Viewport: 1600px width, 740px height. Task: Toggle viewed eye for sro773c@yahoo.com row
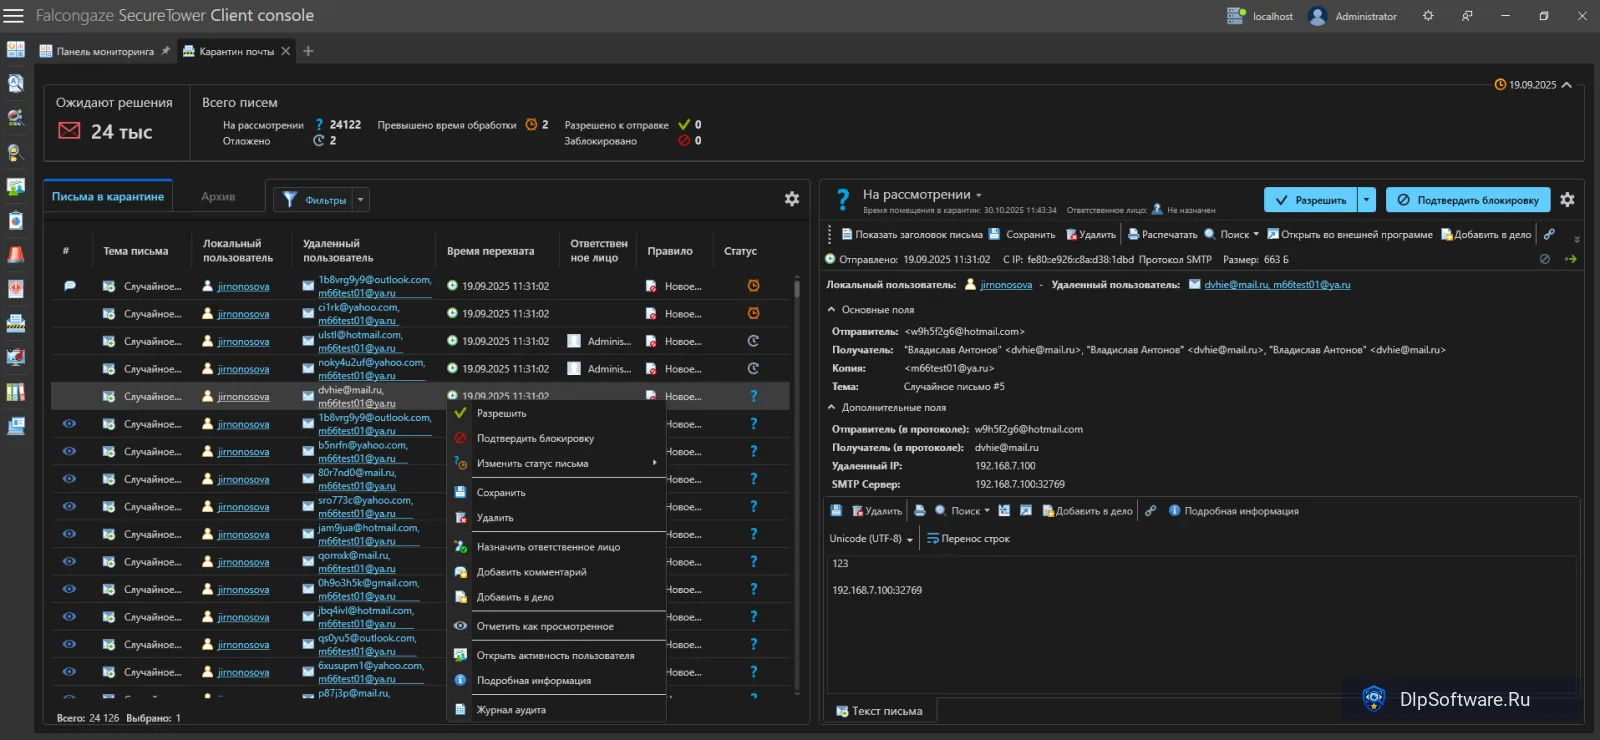[x=69, y=507]
